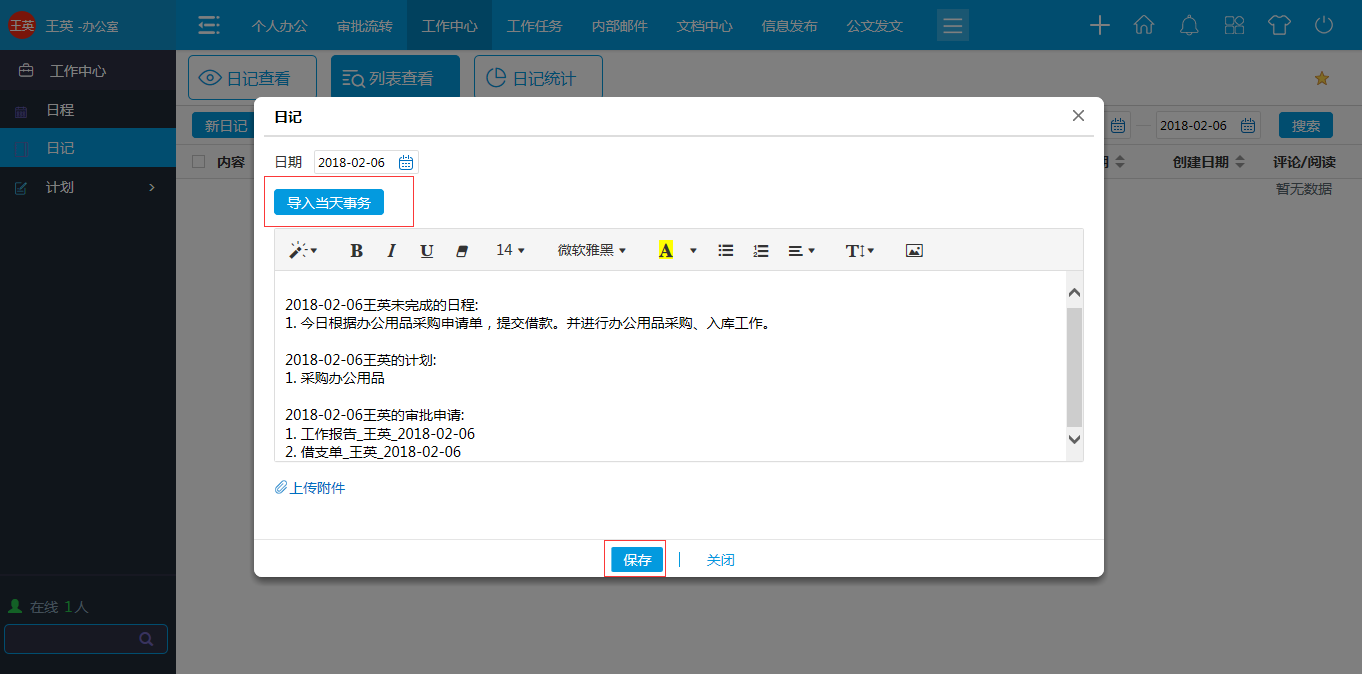Image resolution: width=1362 pixels, height=674 pixels.
Task: Click the theme shirt icon in header
Action: [1280, 25]
